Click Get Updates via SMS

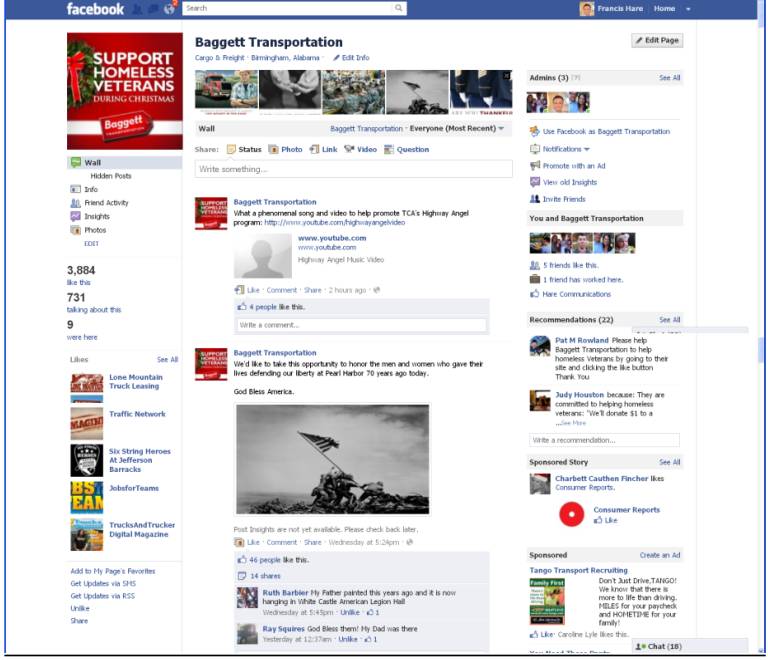[x=103, y=583]
